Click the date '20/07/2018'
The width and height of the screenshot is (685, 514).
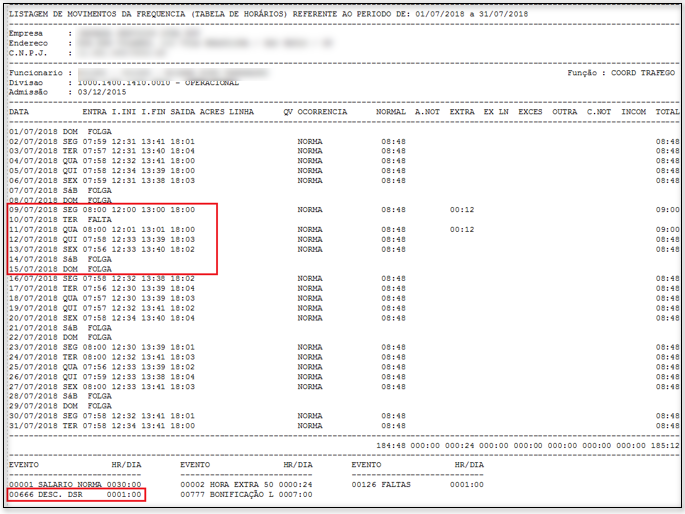pyautogui.click(x=33, y=318)
